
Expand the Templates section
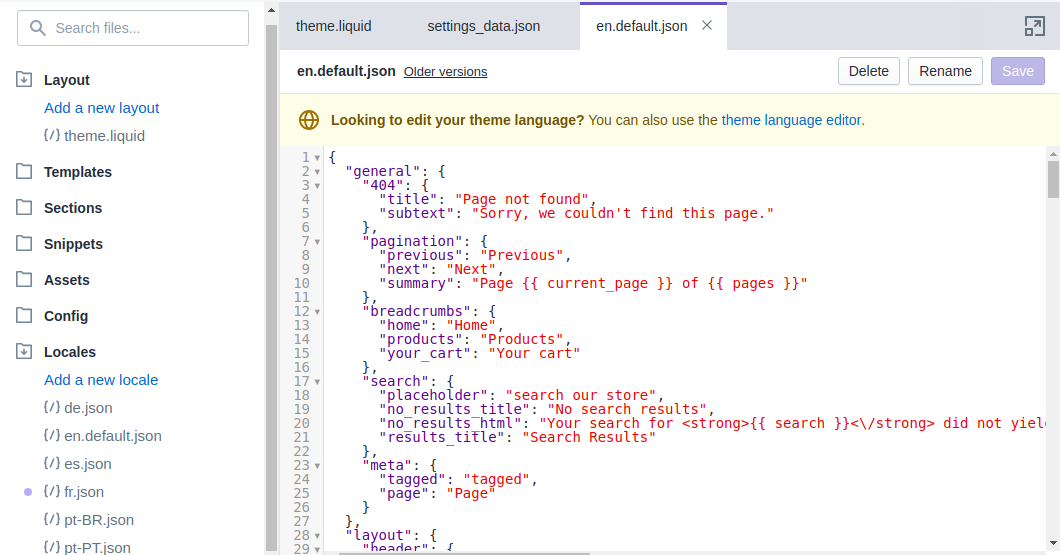coord(78,172)
